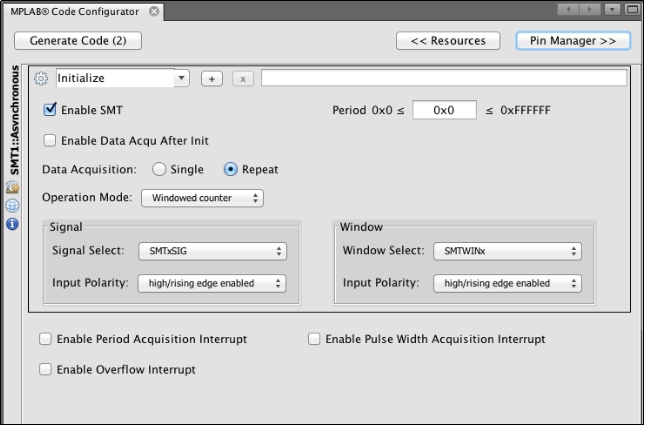This screenshot has width=645, height=426.
Task: Switch to MPLAB Code Configurator tab
Action: 74,12
